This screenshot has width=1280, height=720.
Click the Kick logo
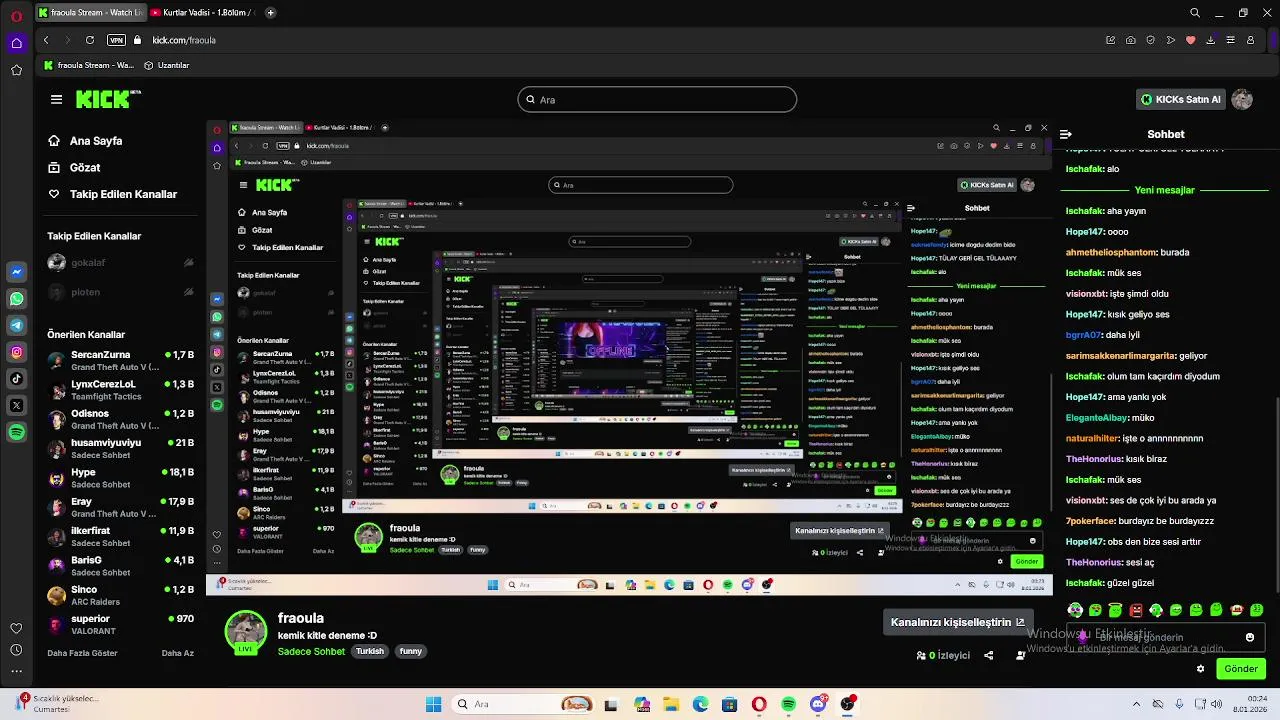click(107, 99)
